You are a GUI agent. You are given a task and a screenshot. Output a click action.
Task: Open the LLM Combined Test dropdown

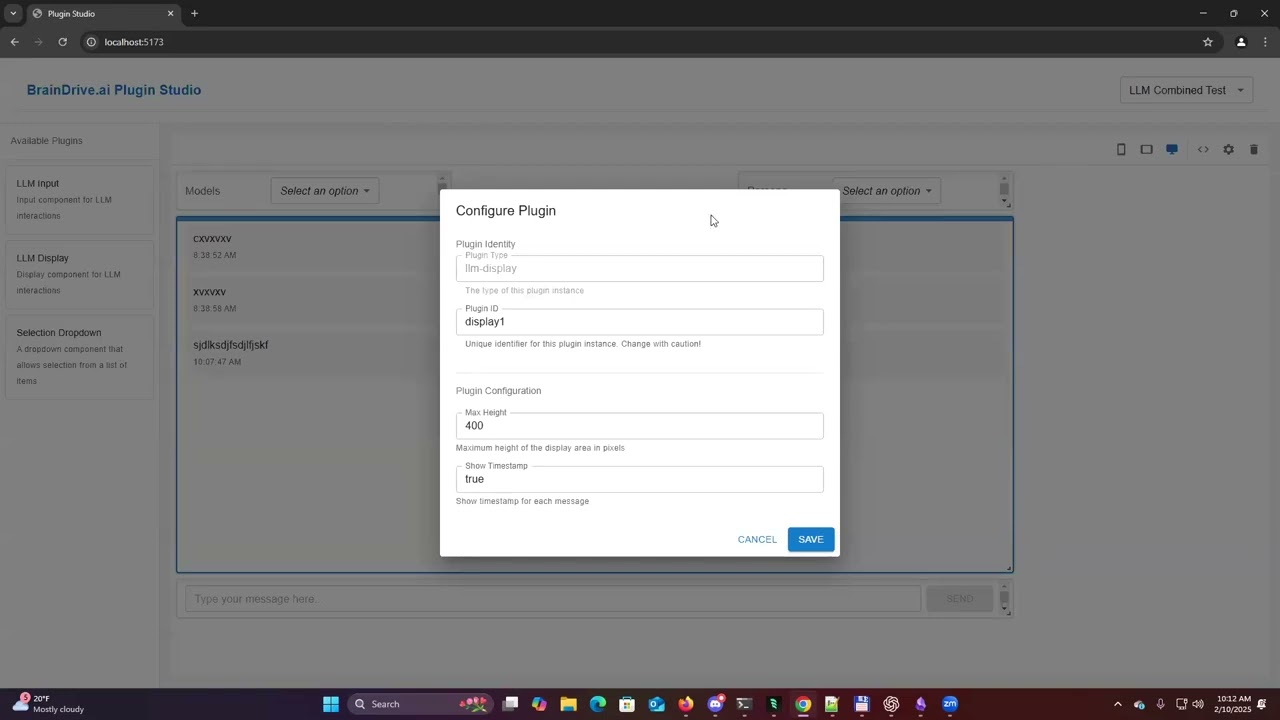[1186, 90]
